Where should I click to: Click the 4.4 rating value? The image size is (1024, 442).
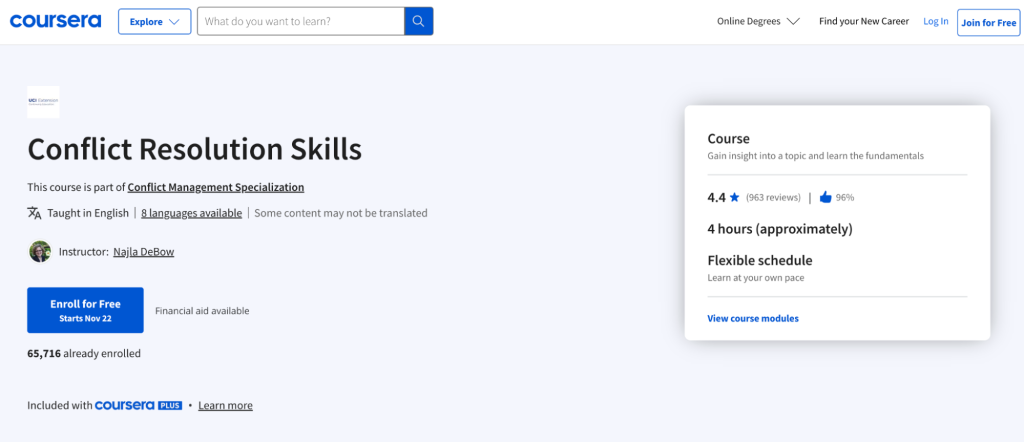click(716, 197)
